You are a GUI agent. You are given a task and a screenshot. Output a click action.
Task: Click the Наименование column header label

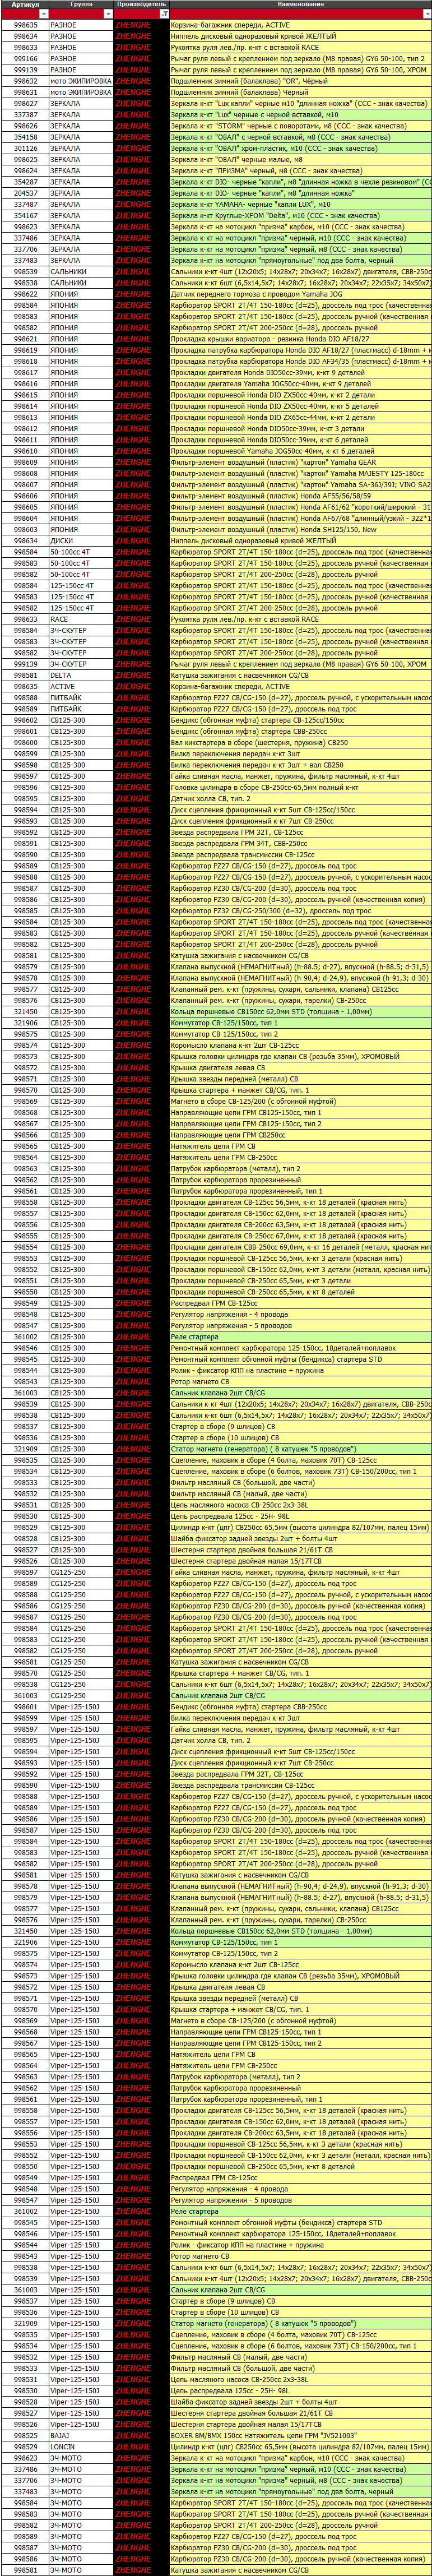300,5
